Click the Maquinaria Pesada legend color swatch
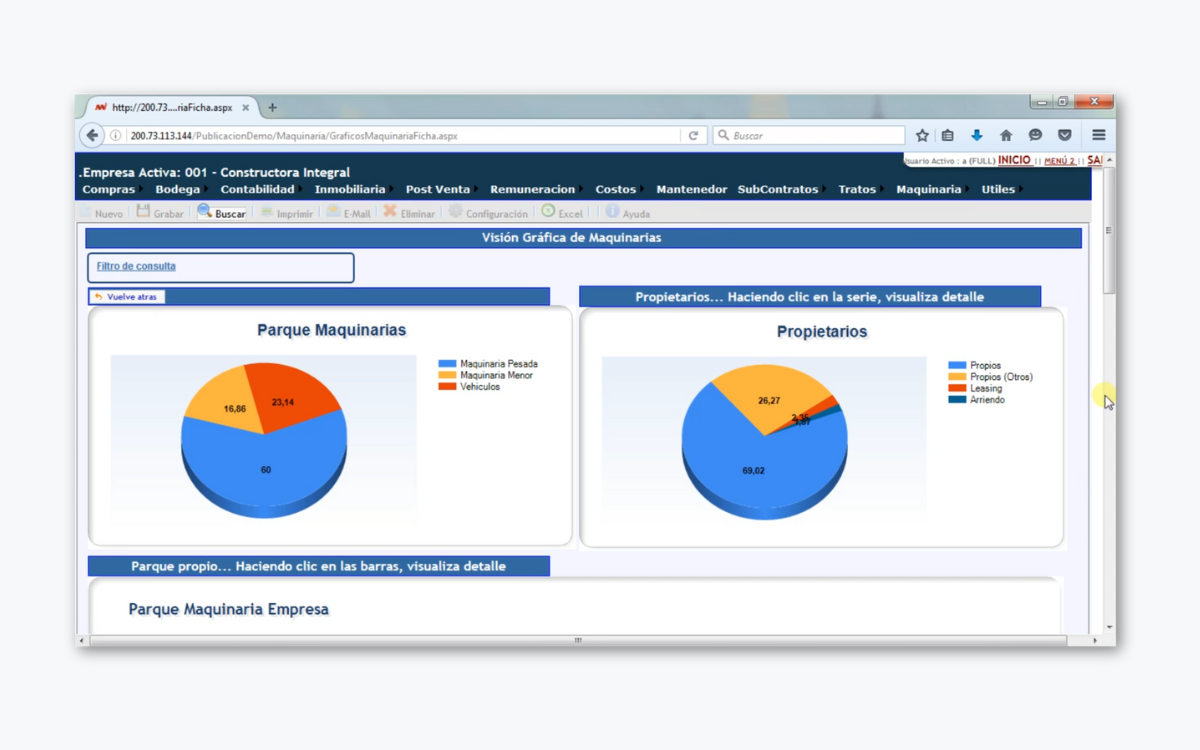Image resolution: width=1200 pixels, height=750 pixels. [x=447, y=364]
